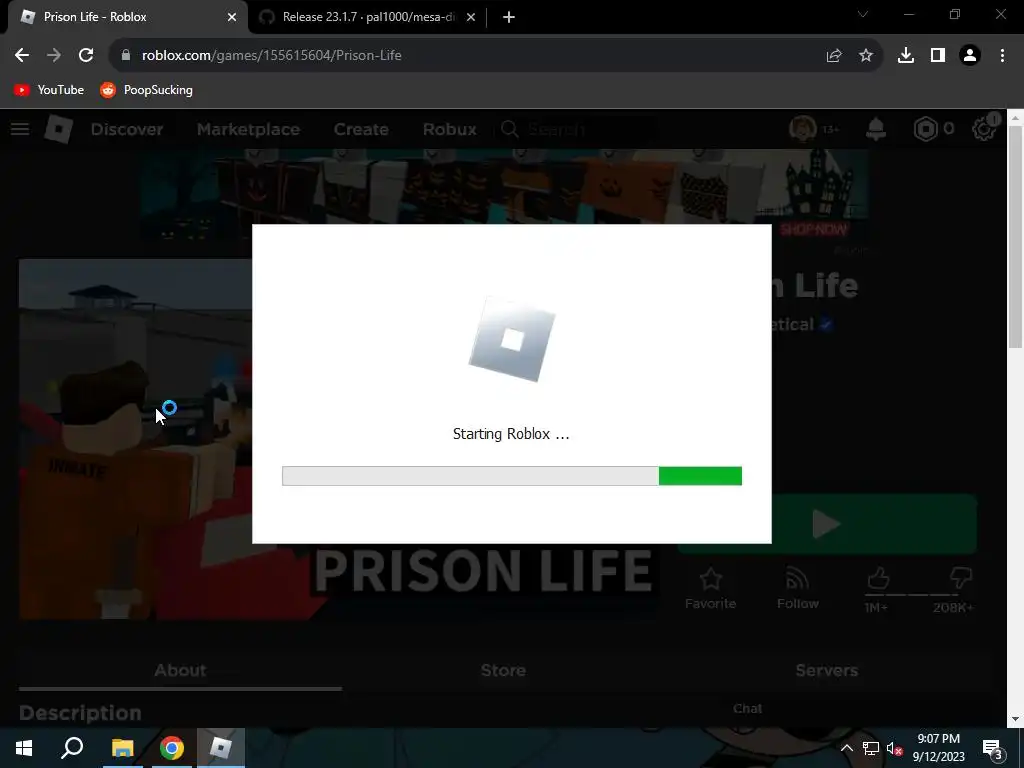Open the Robux balance icon
1024x768 pixels.
click(925, 129)
